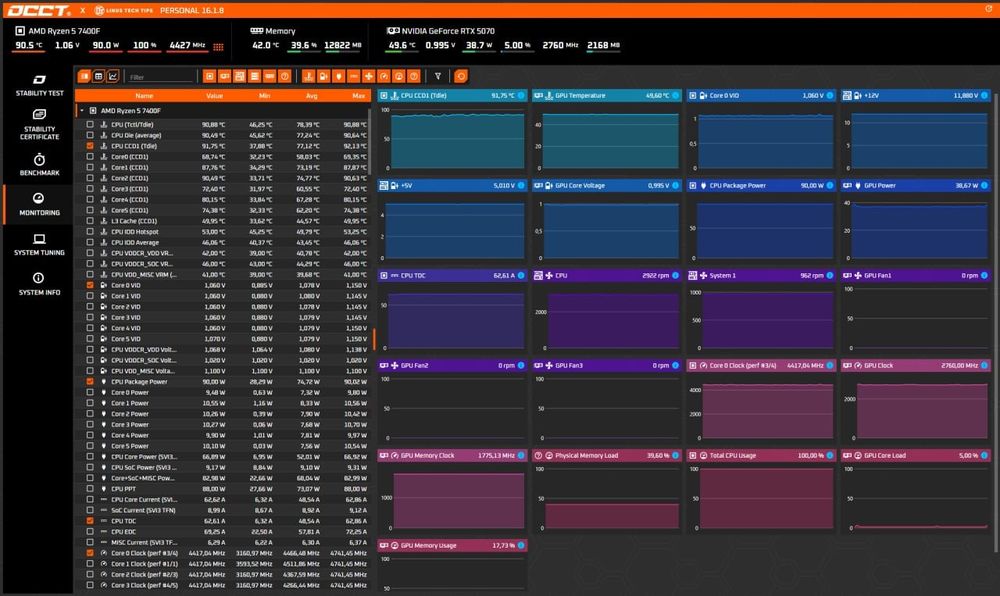The height and width of the screenshot is (596, 1000).
Task: Toggle the GPU sensor source filter icon
Action: tap(224, 76)
